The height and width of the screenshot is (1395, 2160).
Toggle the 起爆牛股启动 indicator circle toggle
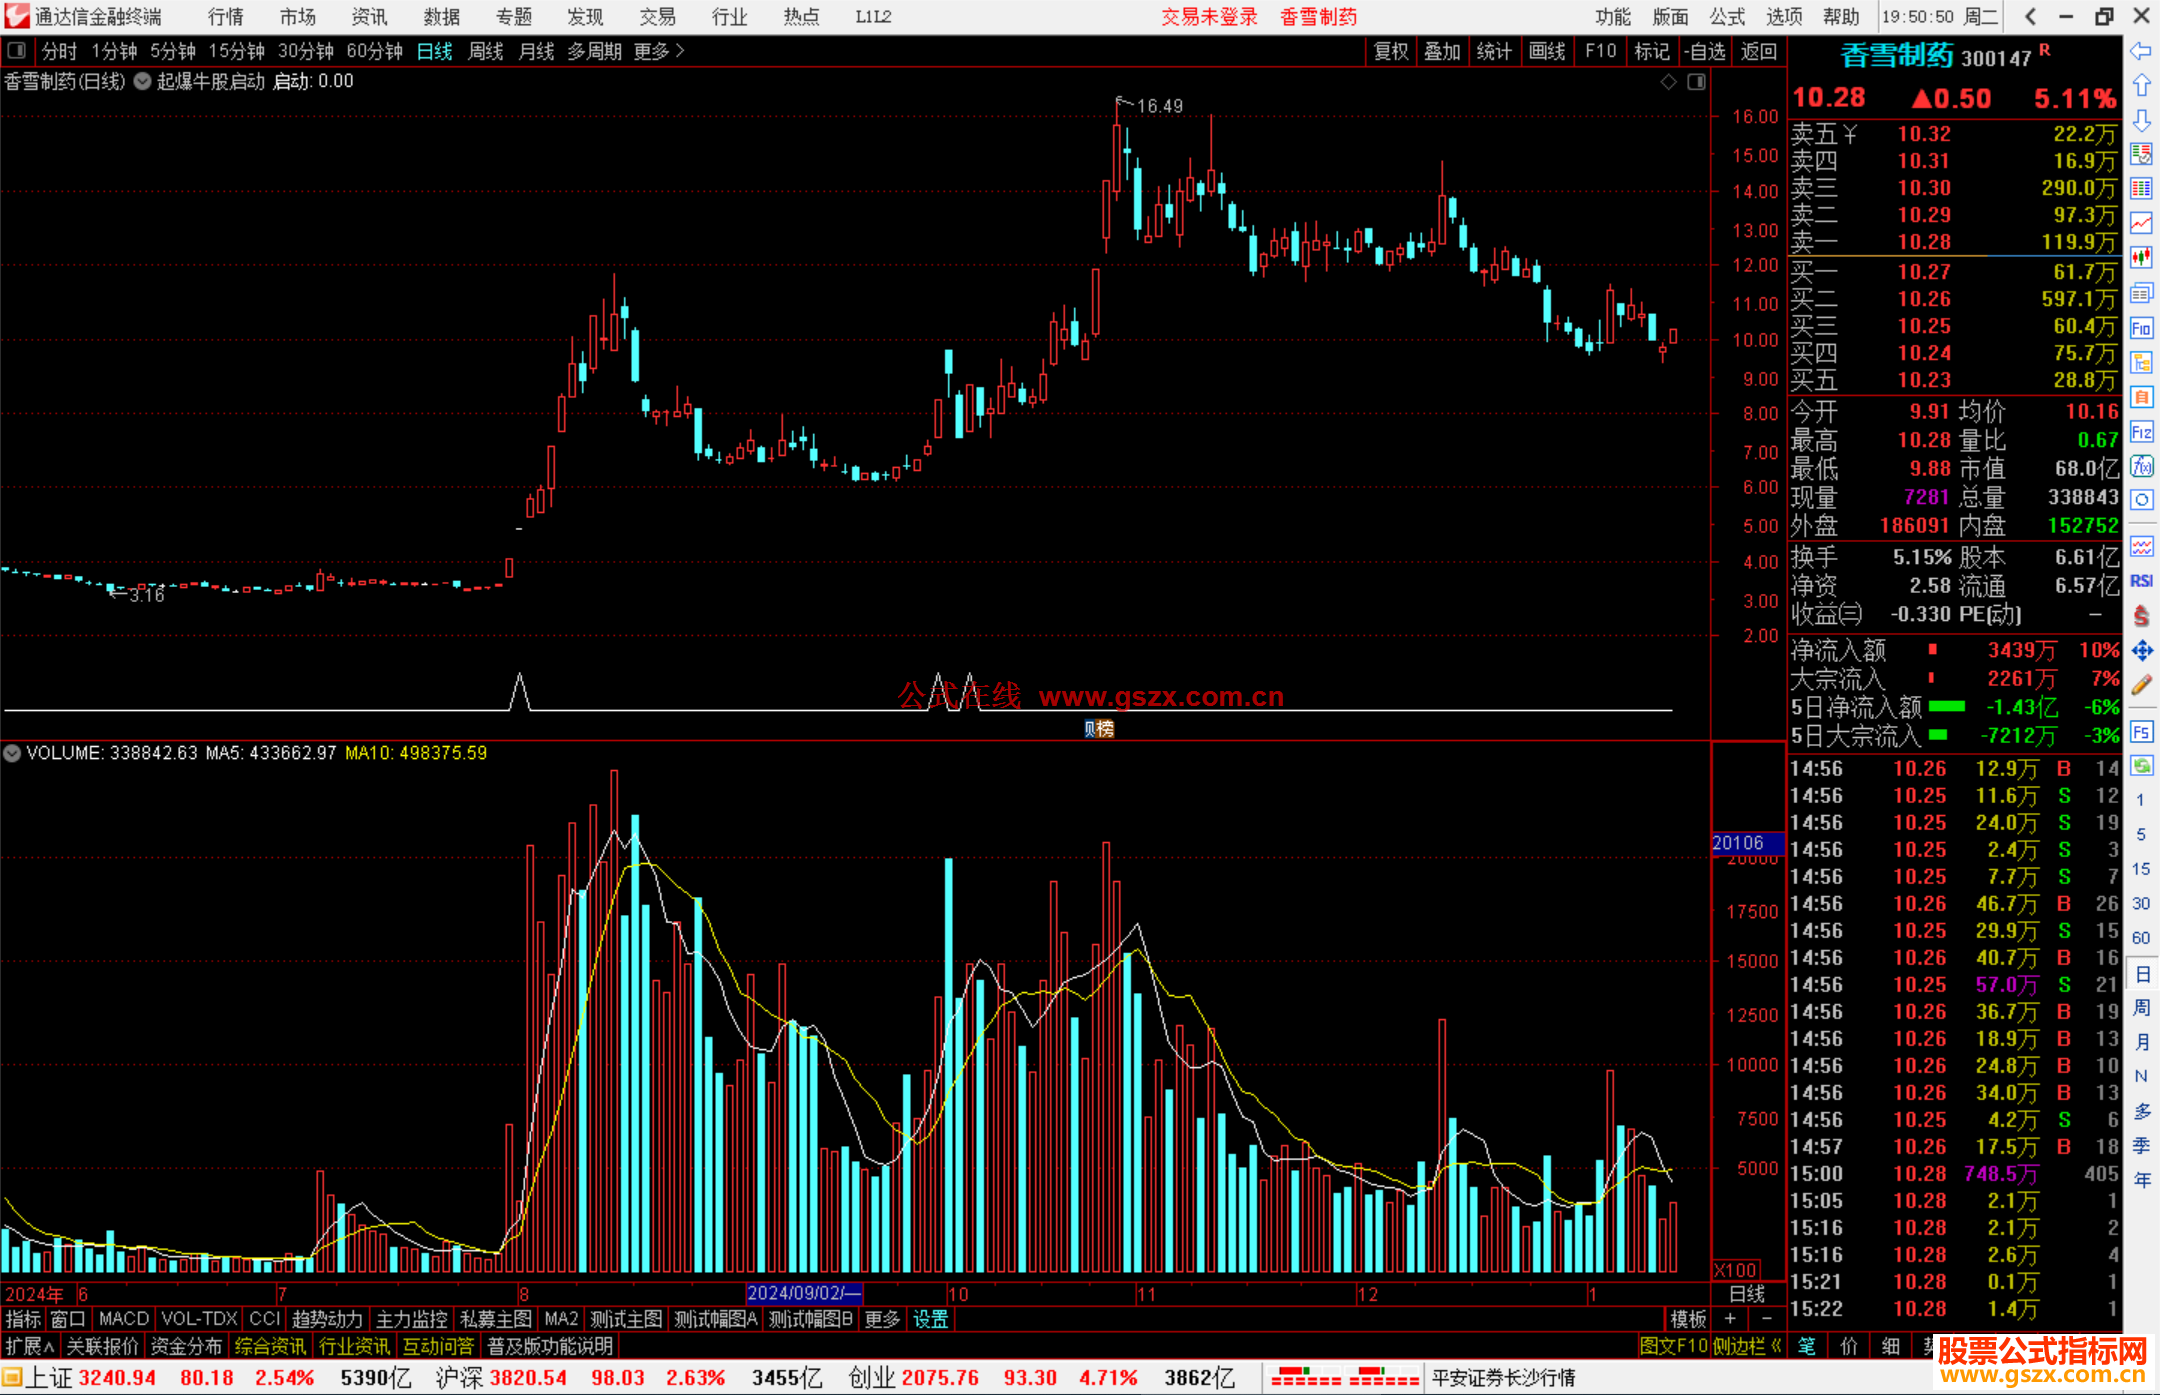point(142,81)
